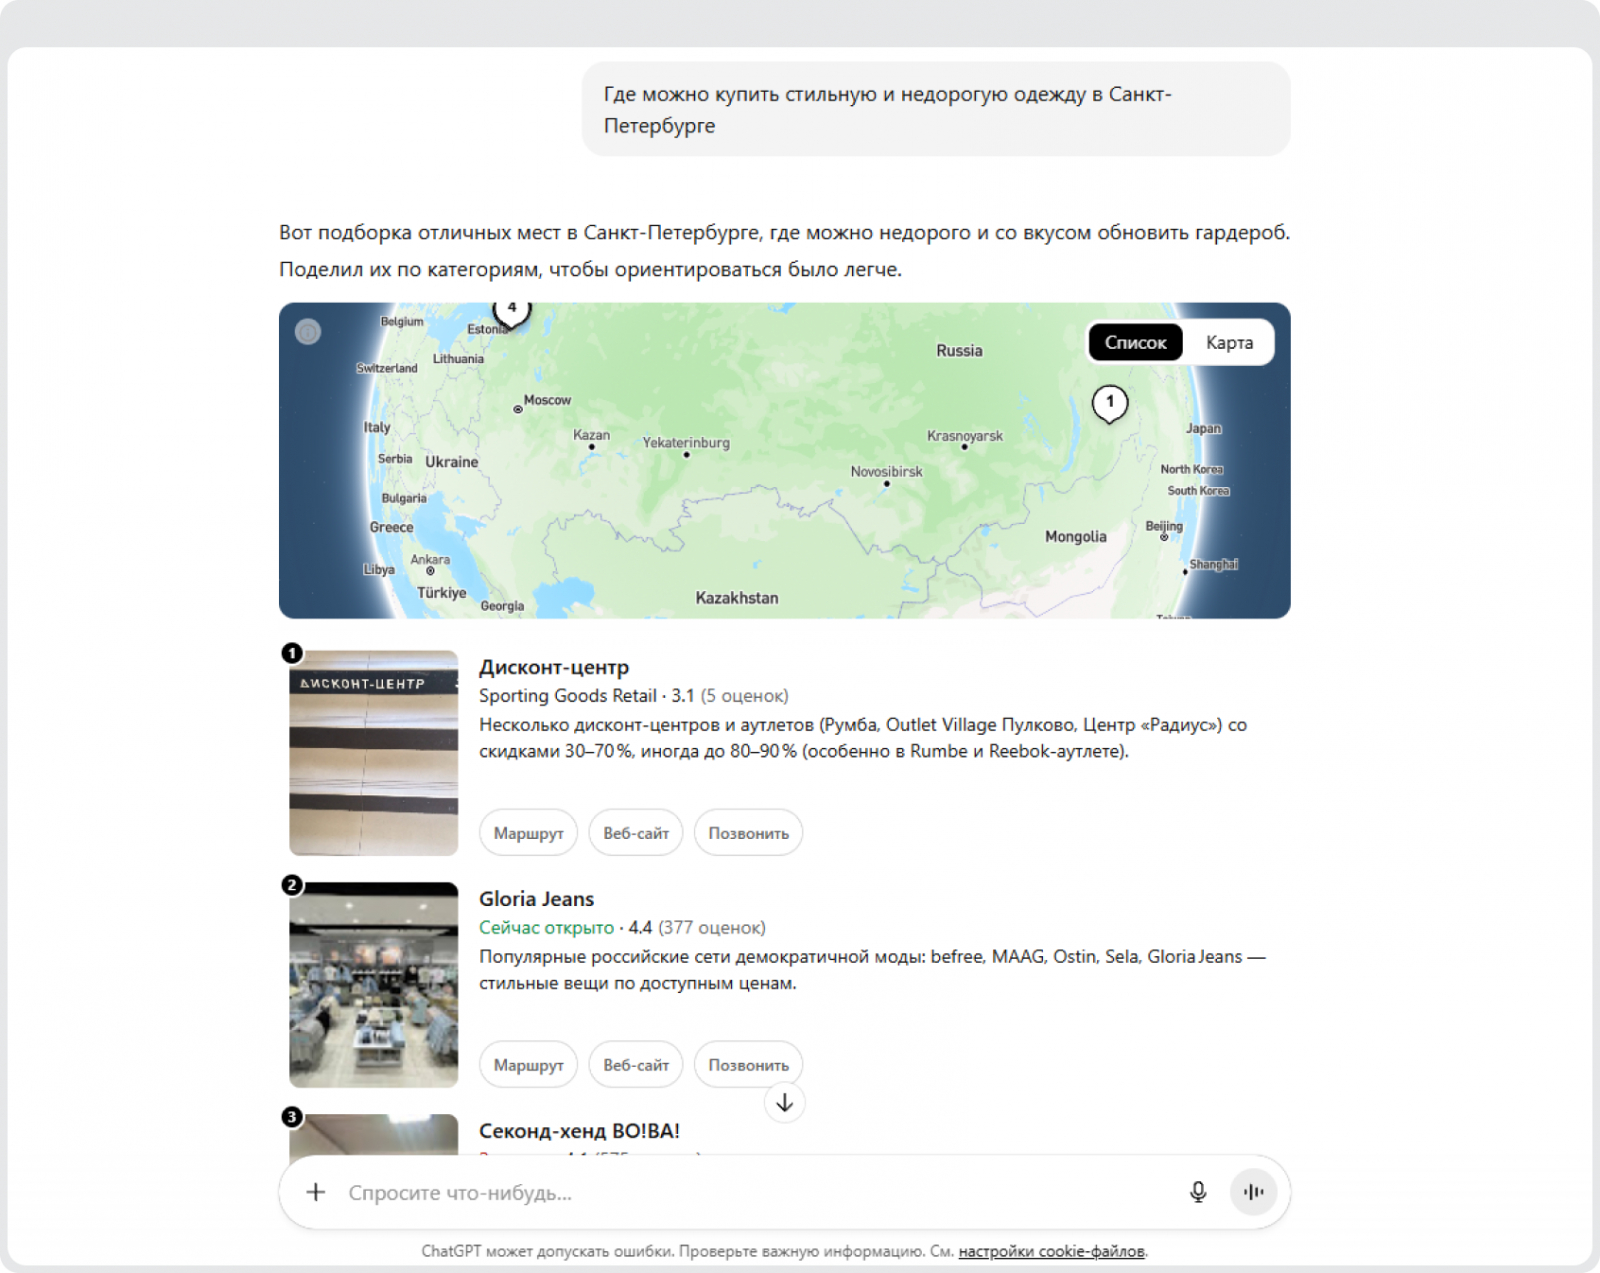Viewport: 1600px width, 1273px height.
Task: Switch to the Карта view
Action: 1229,342
